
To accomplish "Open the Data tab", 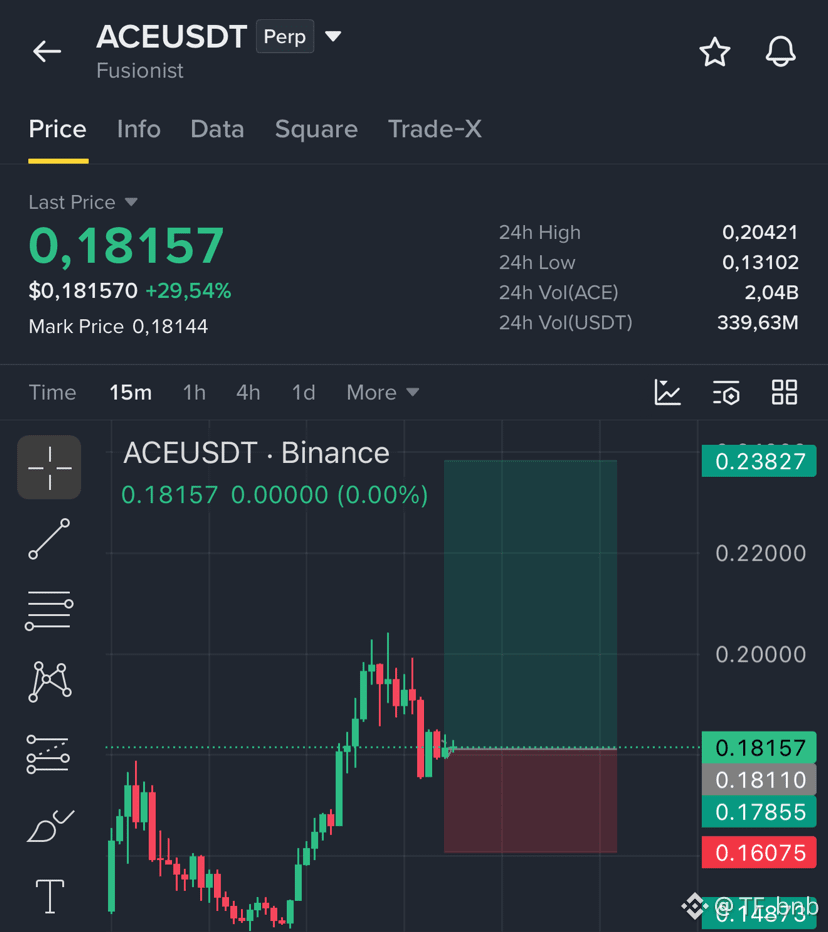I will point(217,129).
